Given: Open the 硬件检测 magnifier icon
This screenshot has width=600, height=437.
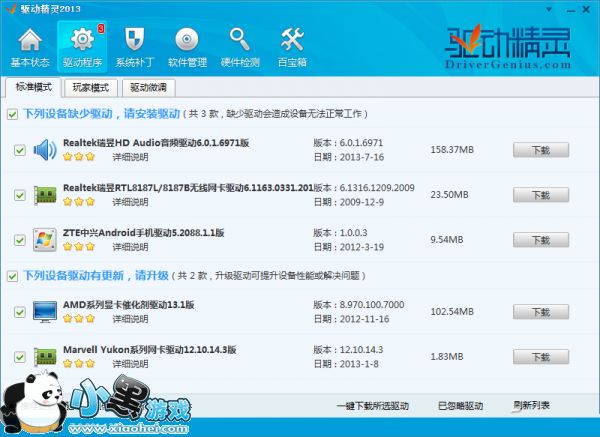Looking at the screenshot, I should click(x=240, y=47).
